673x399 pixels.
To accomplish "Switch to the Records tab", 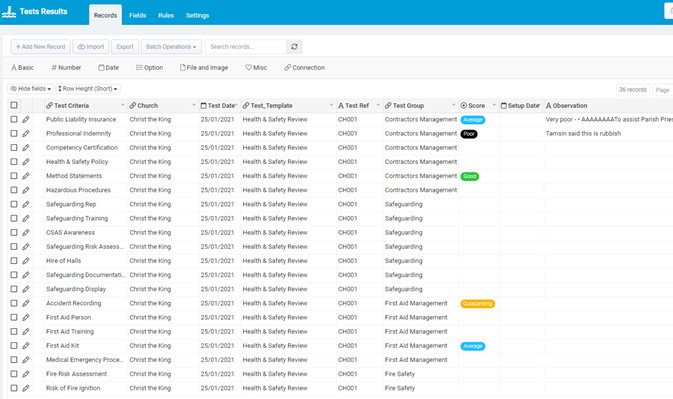I will tap(105, 15).
